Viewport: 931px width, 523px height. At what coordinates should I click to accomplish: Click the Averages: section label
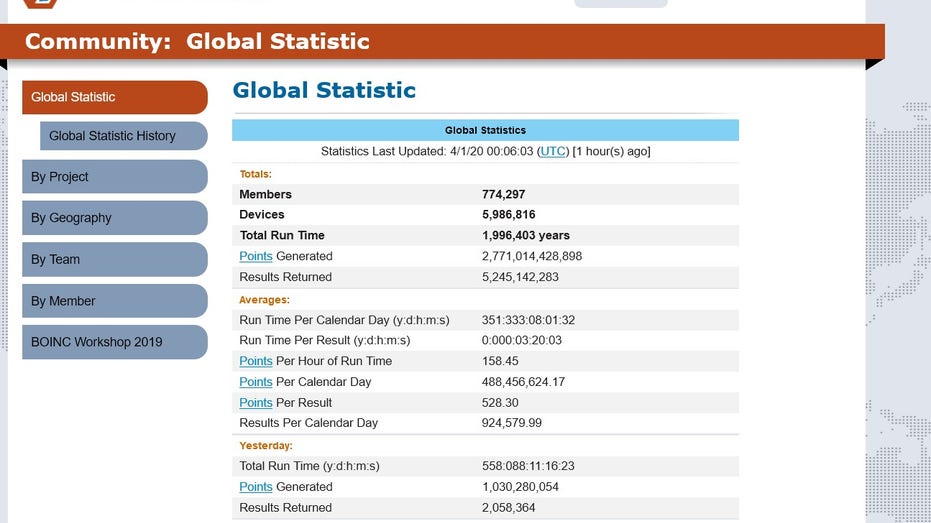tap(264, 300)
